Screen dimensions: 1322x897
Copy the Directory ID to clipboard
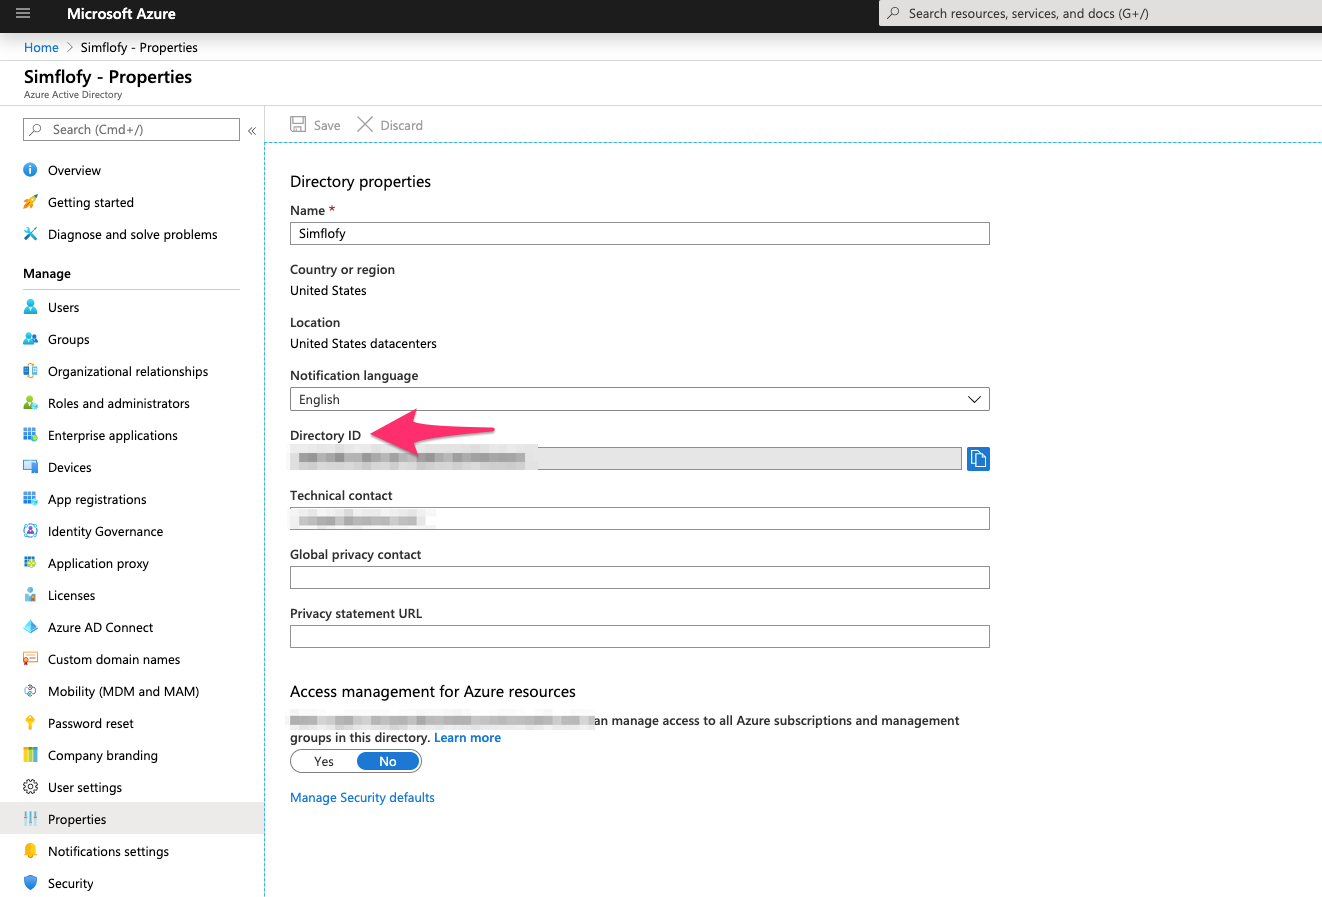pyautogui.click(x=978, y=459)
